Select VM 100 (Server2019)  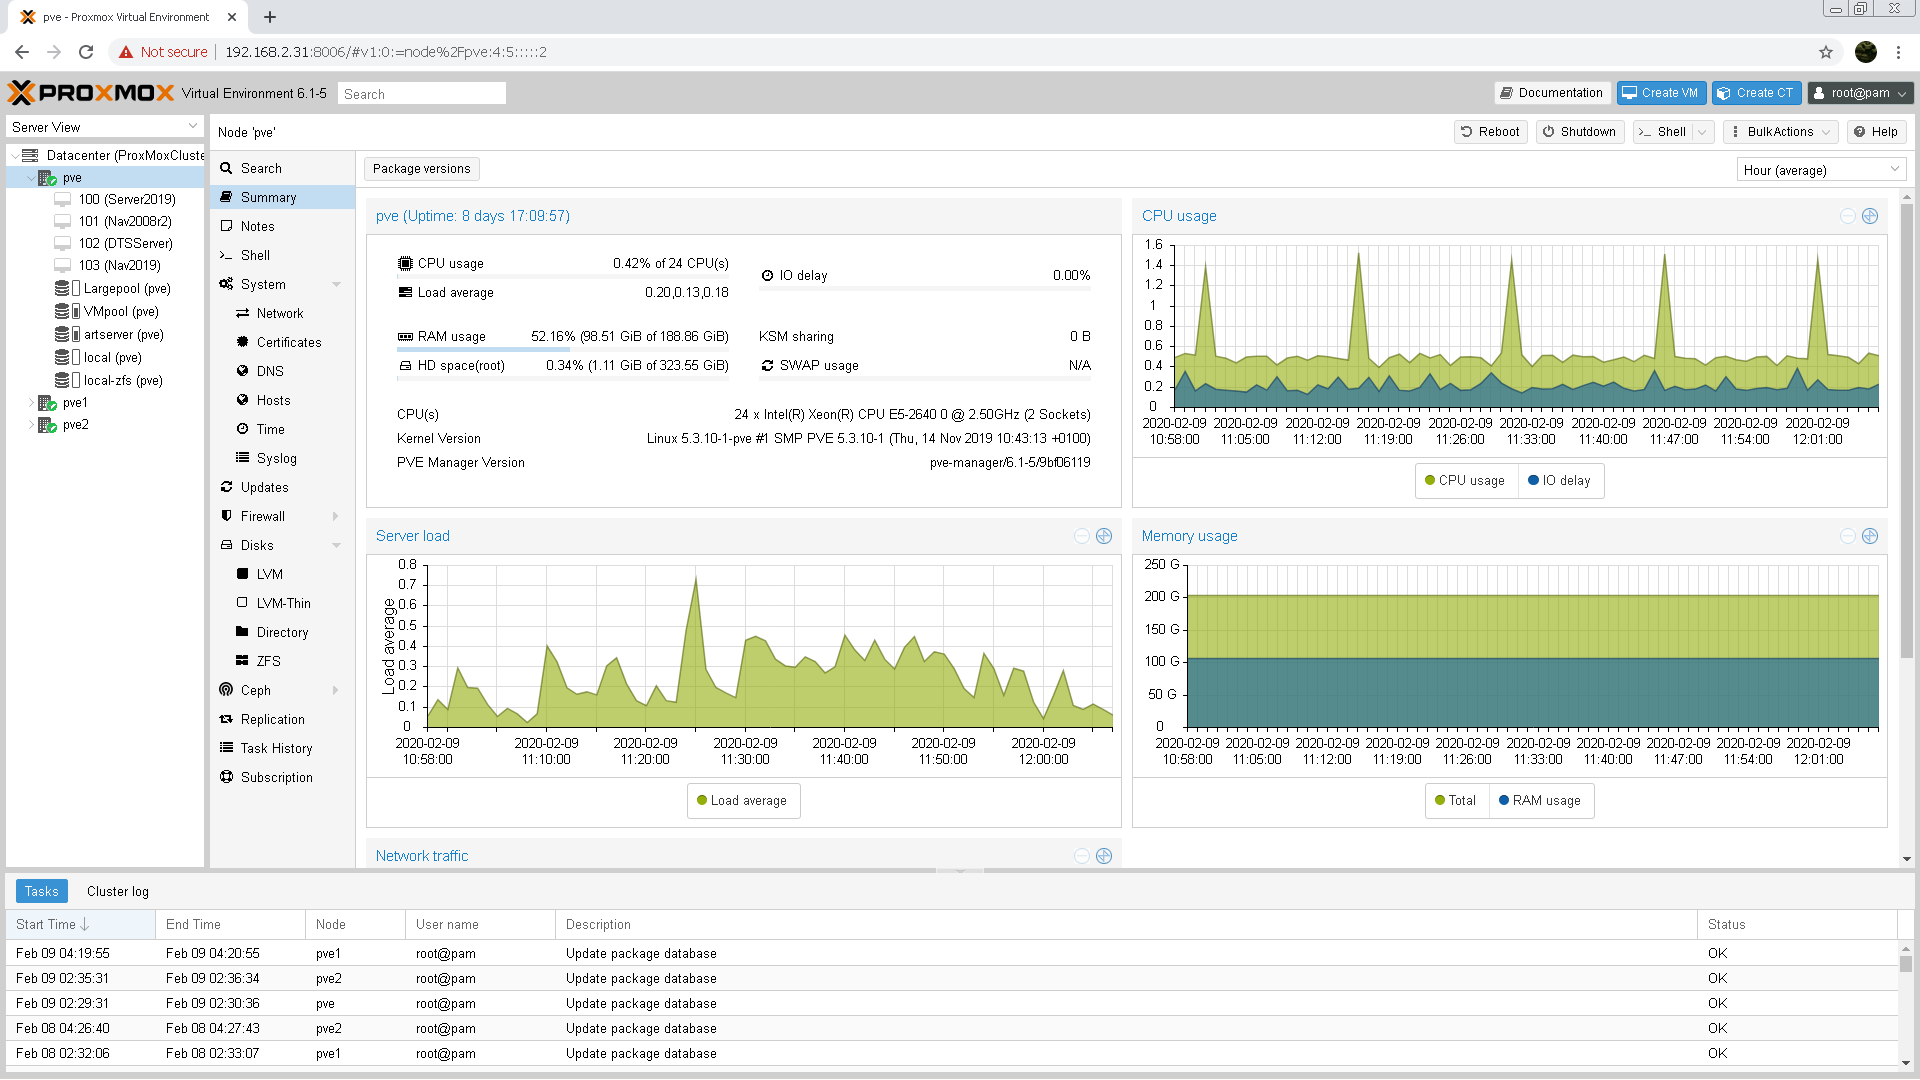(x=127, y=200)
